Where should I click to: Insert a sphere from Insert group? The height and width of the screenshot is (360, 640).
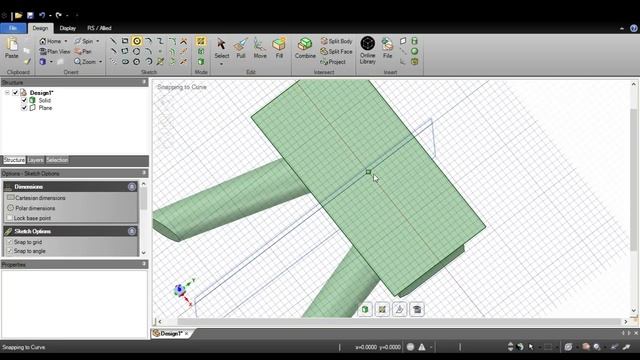[415, 51]
